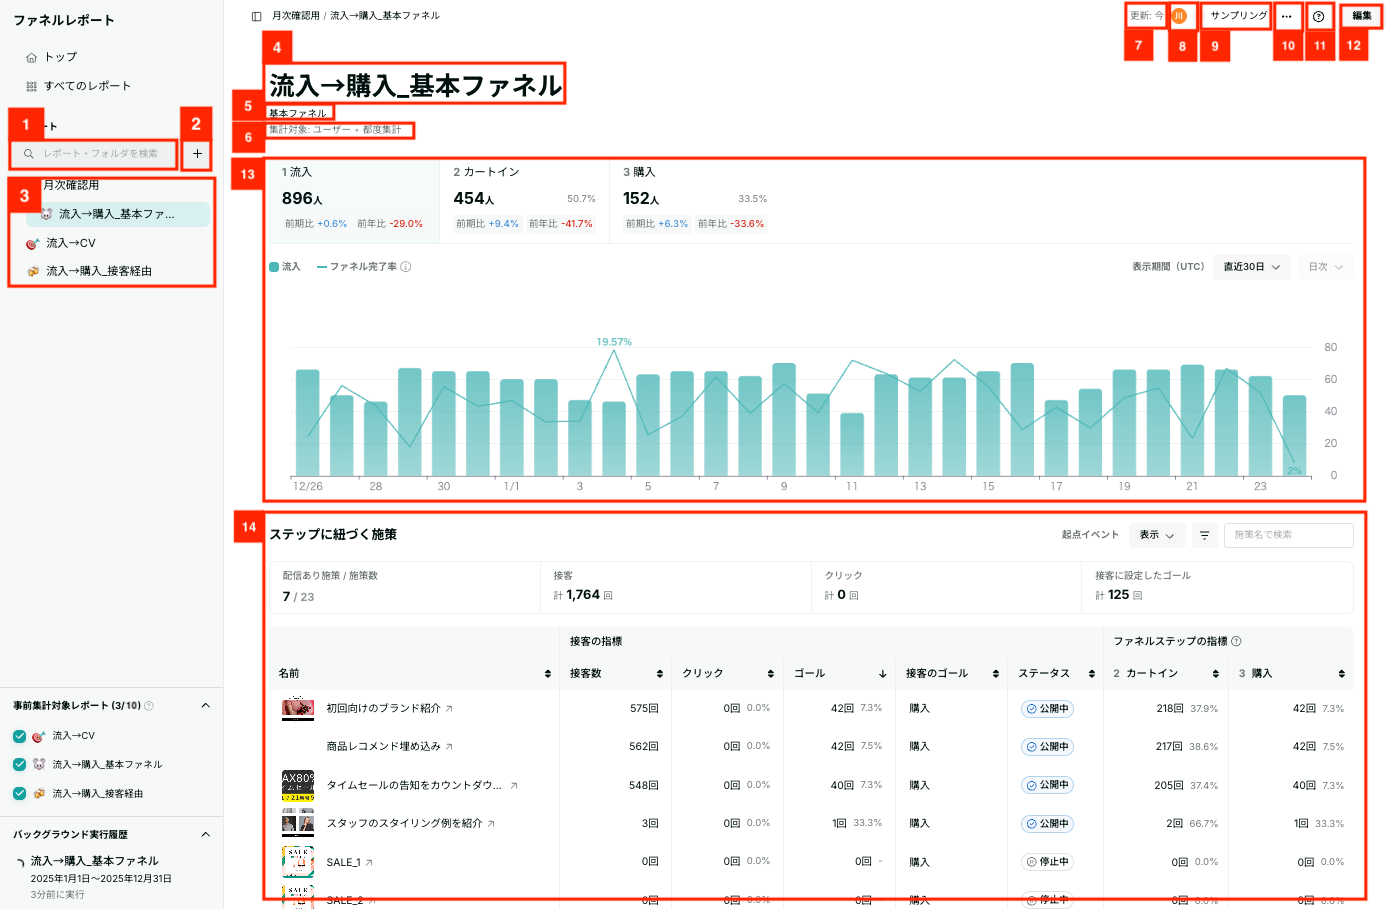
Task: Click info icon beside ファネル完了率 legend
Action: [x=406, y=267]
